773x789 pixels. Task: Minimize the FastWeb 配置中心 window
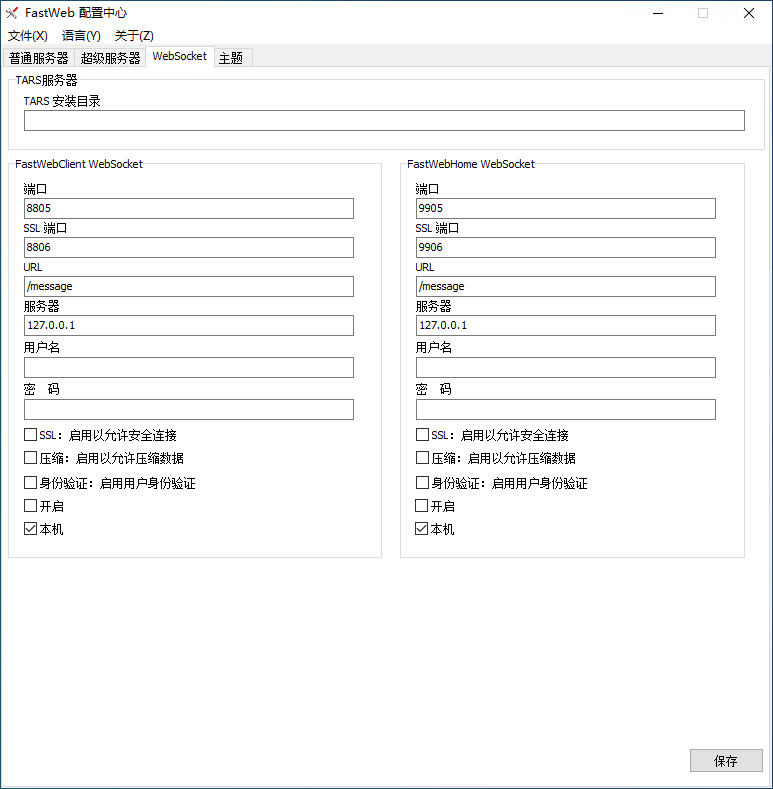point(658,13)
